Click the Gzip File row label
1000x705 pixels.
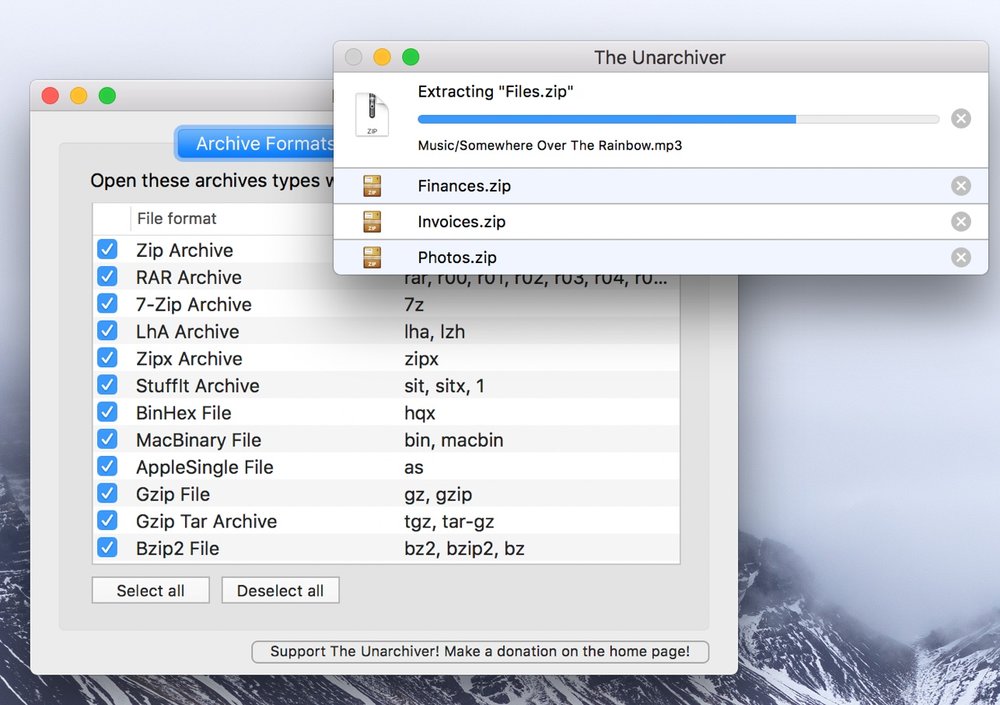tap(173, 494)
